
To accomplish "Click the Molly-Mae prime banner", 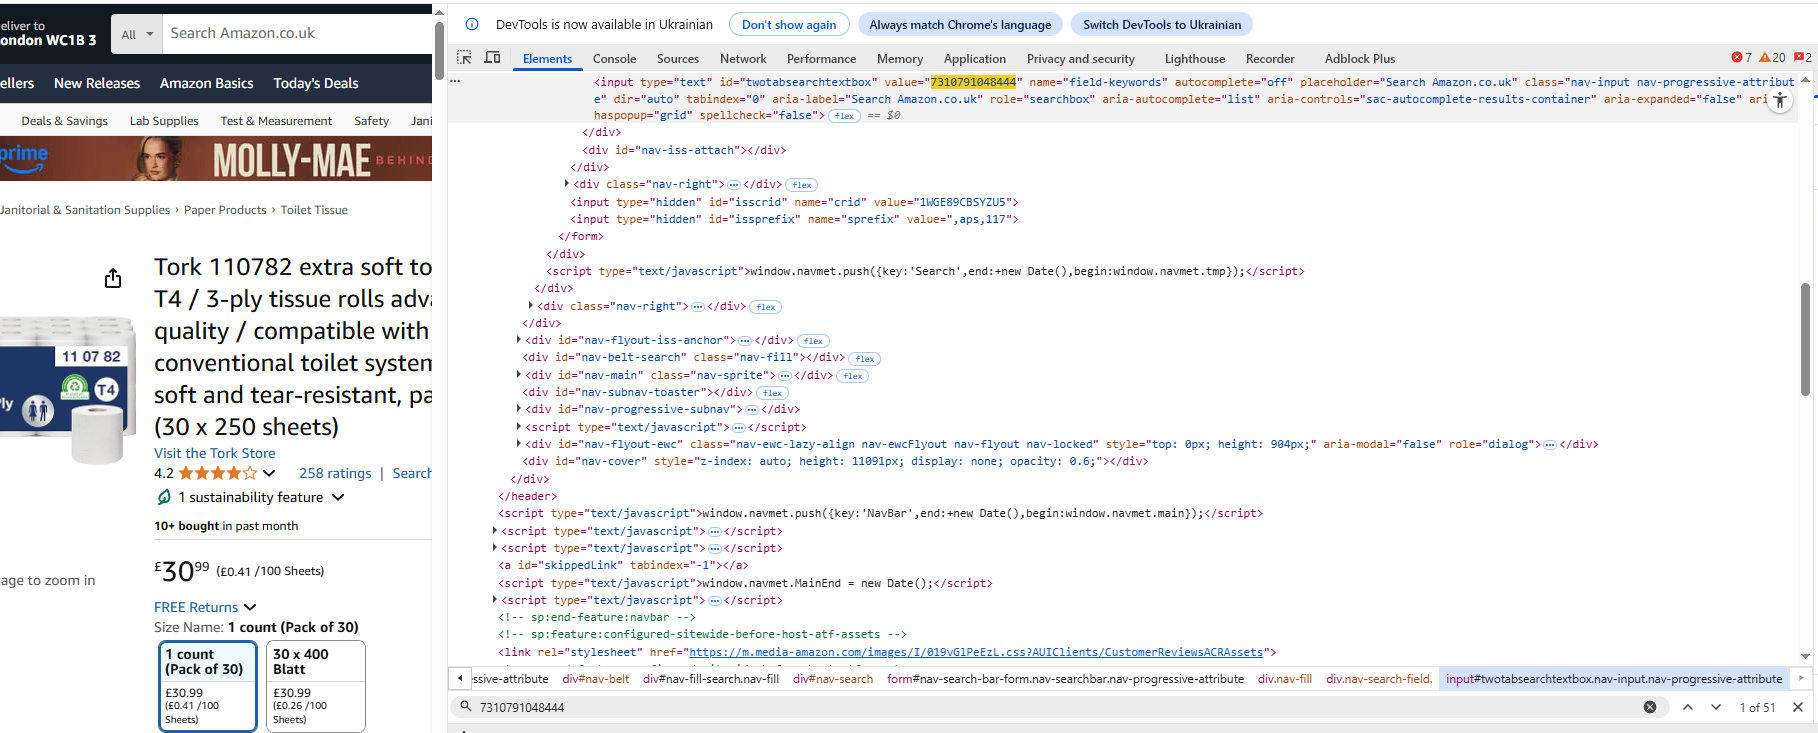I will click(x=216, y=158).
